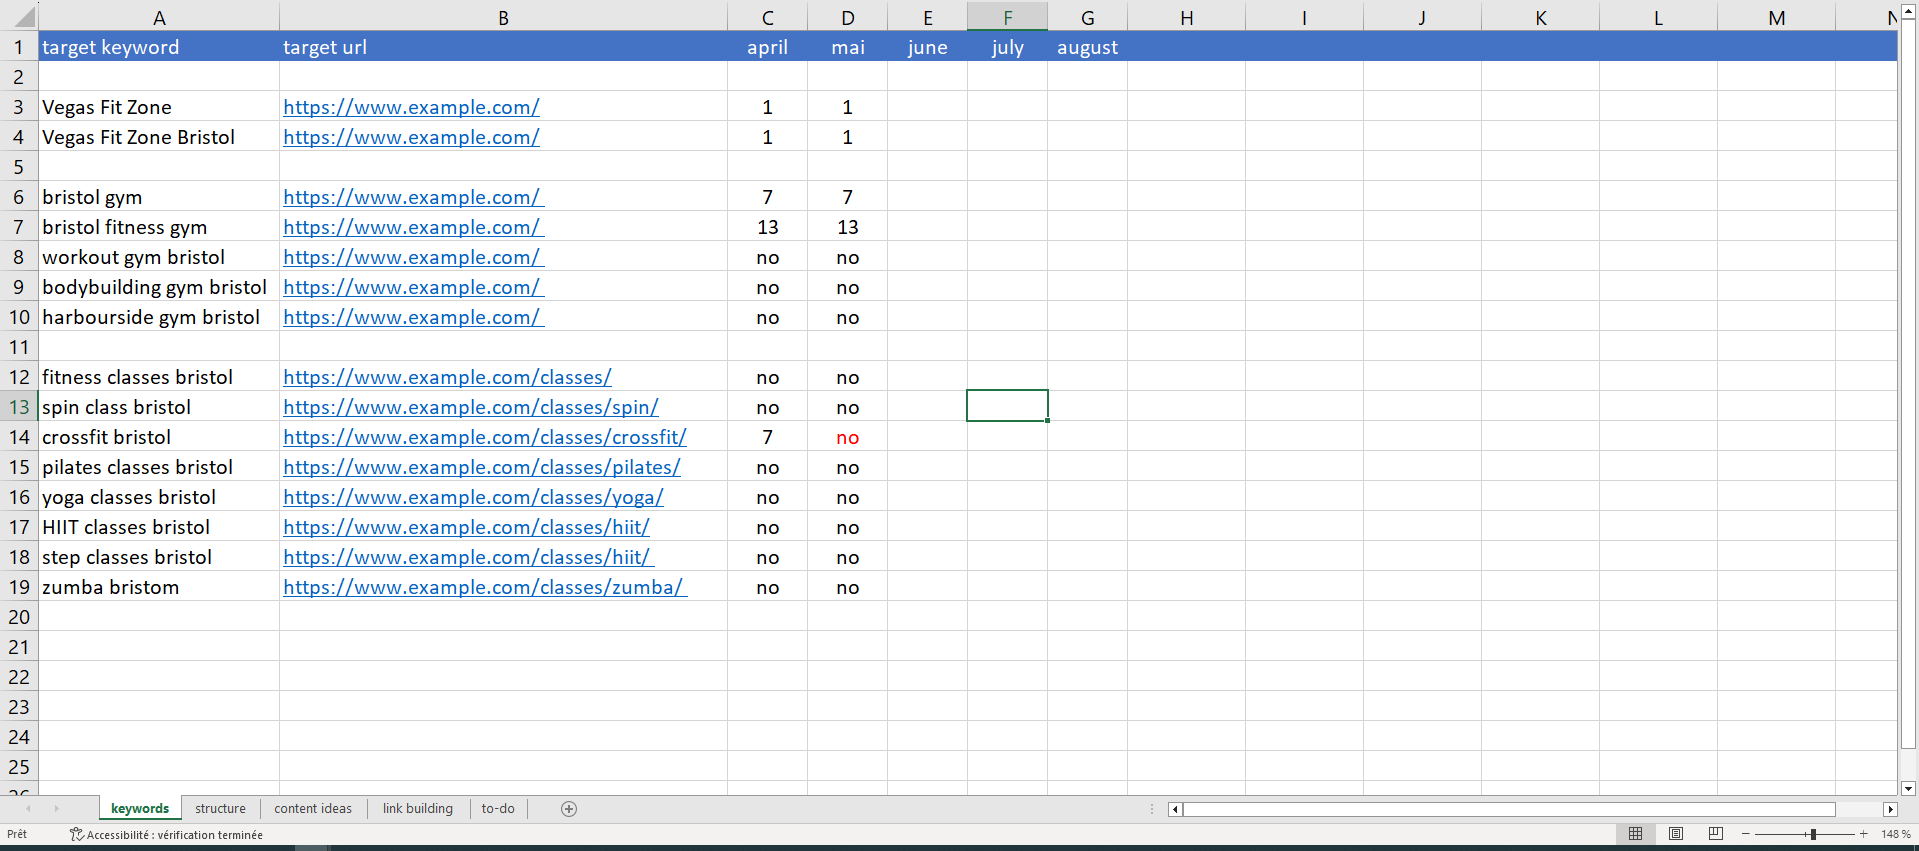Switch to Page Break Preview view
The height and width of the screenshot is (851, 1919).
pos(1716,834)
